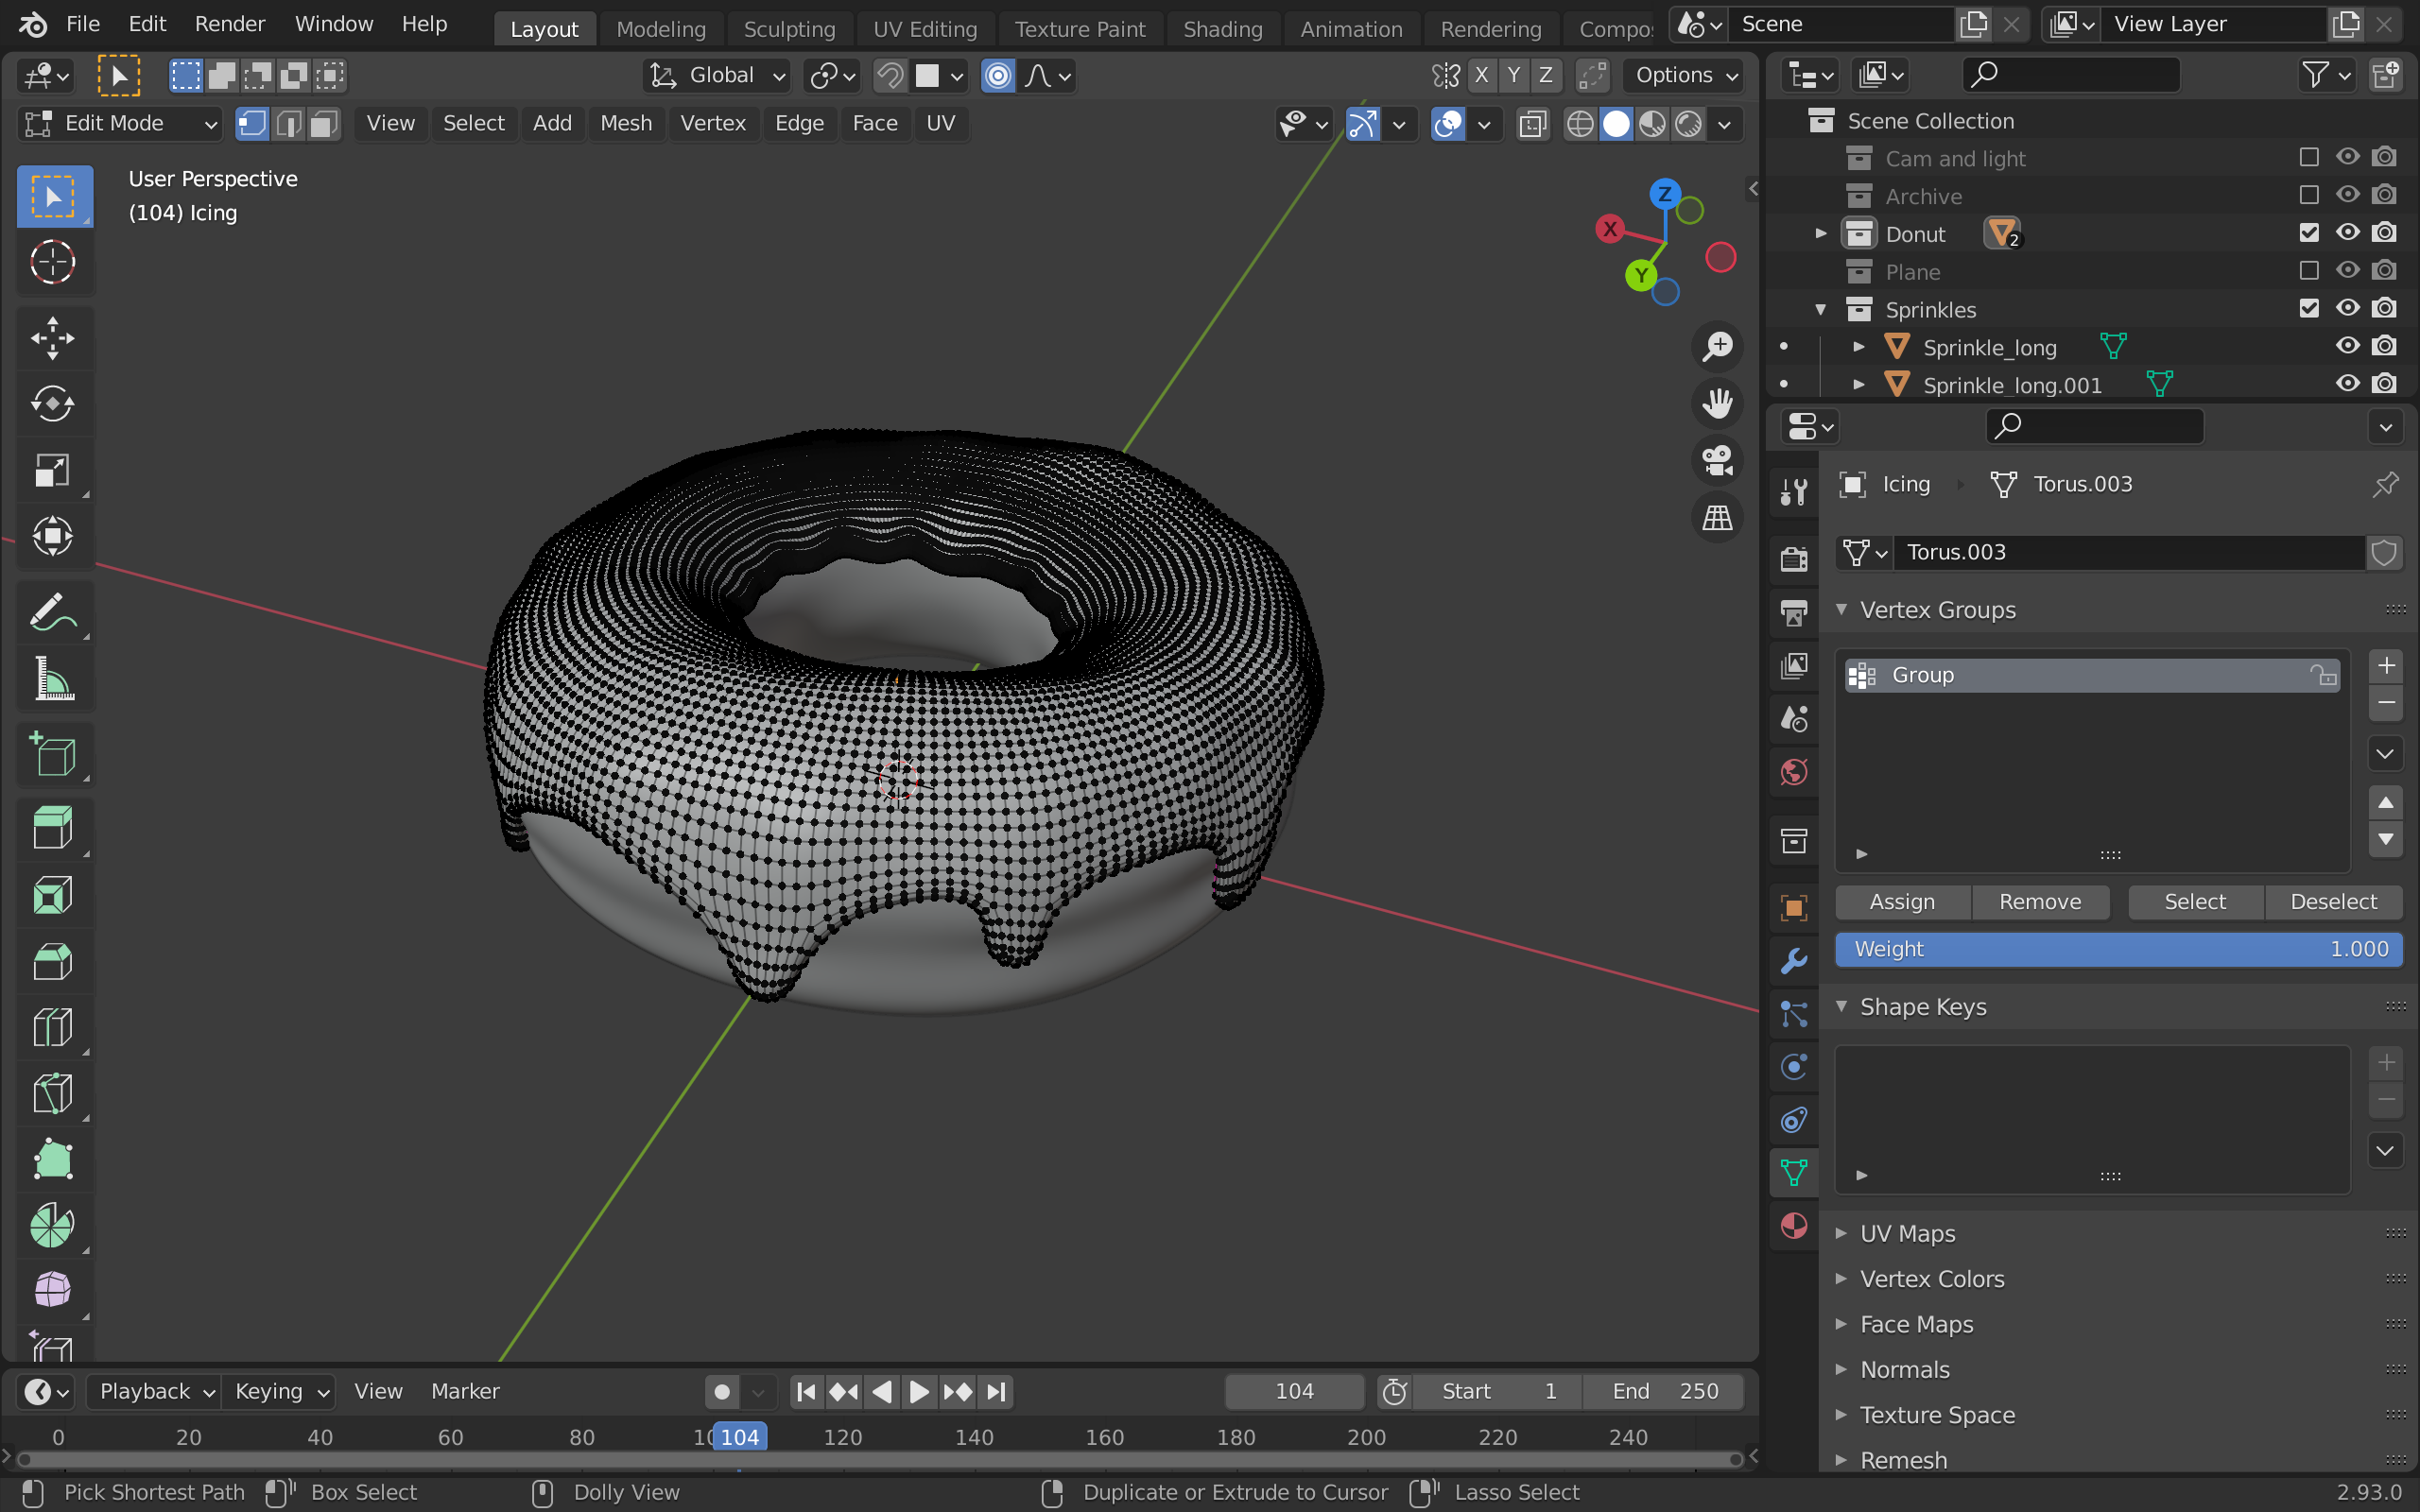Click the current frame 104 marker
2420x1512 pixels.
coord(740,1437)
